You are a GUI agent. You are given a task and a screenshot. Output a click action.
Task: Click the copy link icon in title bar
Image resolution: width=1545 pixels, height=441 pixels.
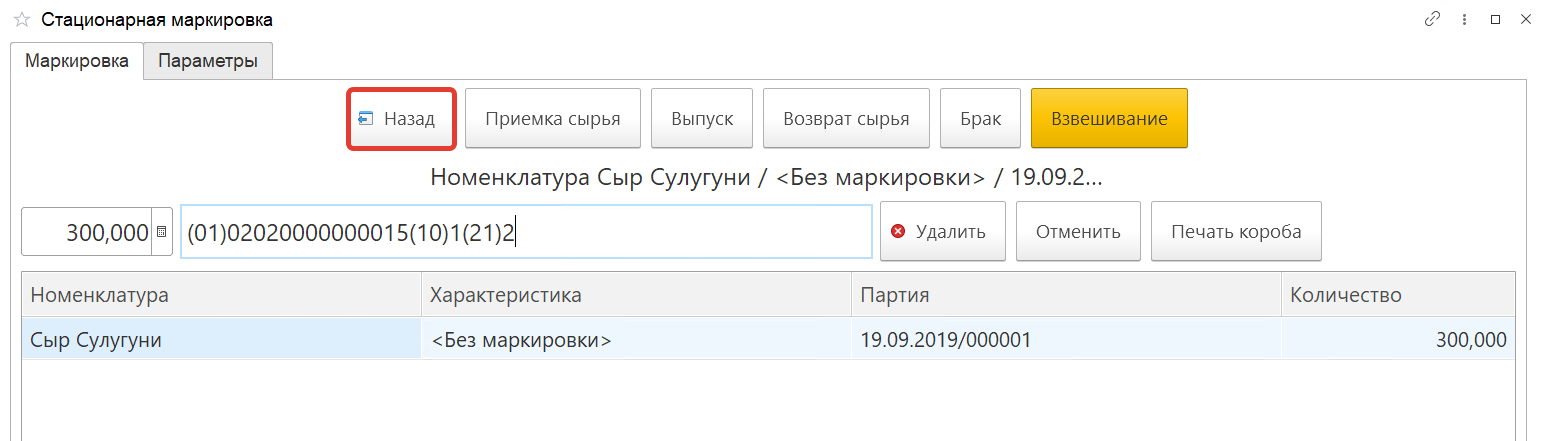point(1433,19)
